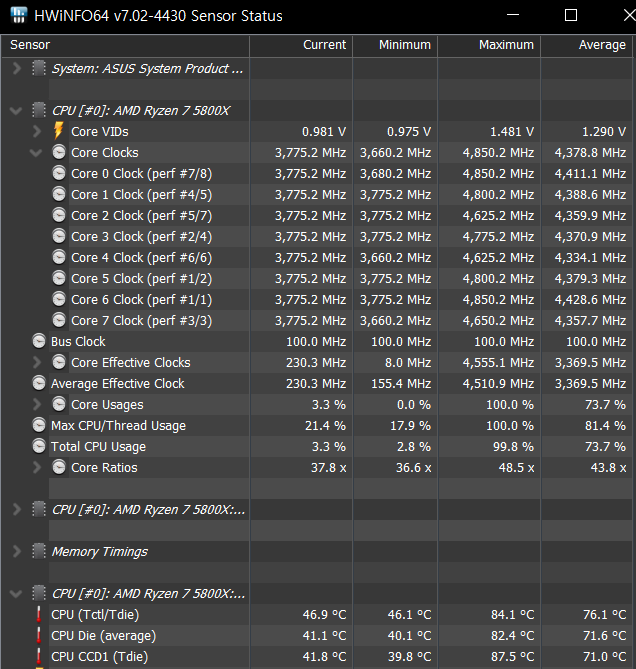The width and height of the screenshot is (636, 669).
Task: Click the 4,428.6 MHz average for Core 6
Action: click(590, 300)
